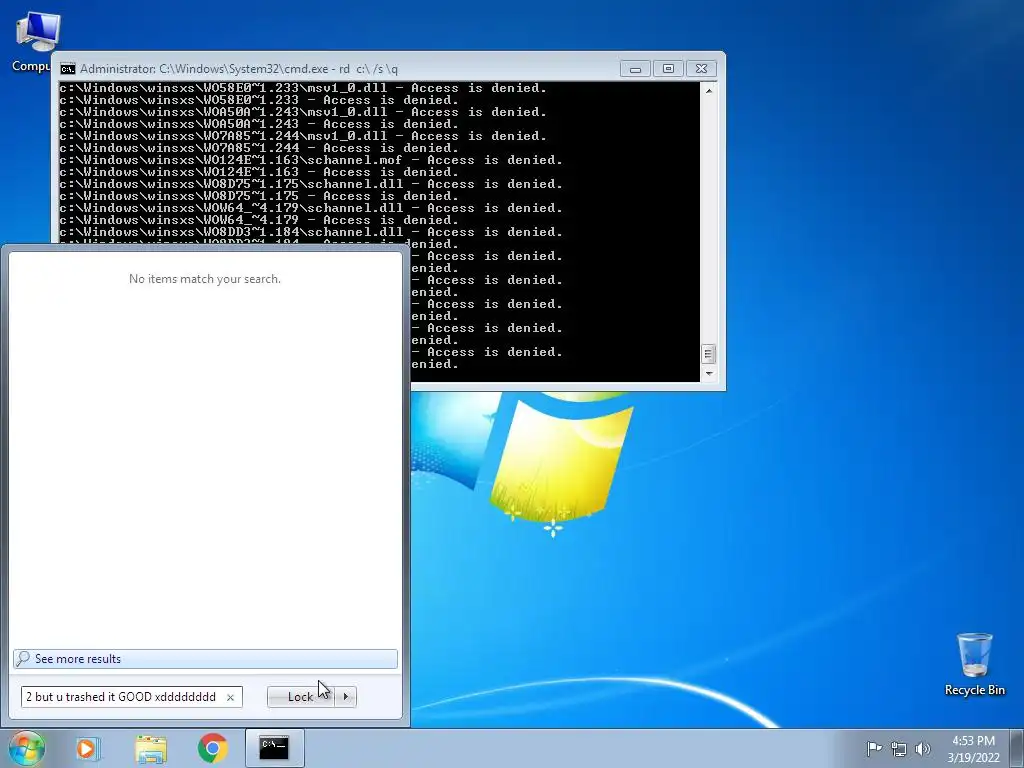Click the cmd window title bar icon

pos(67,69)
